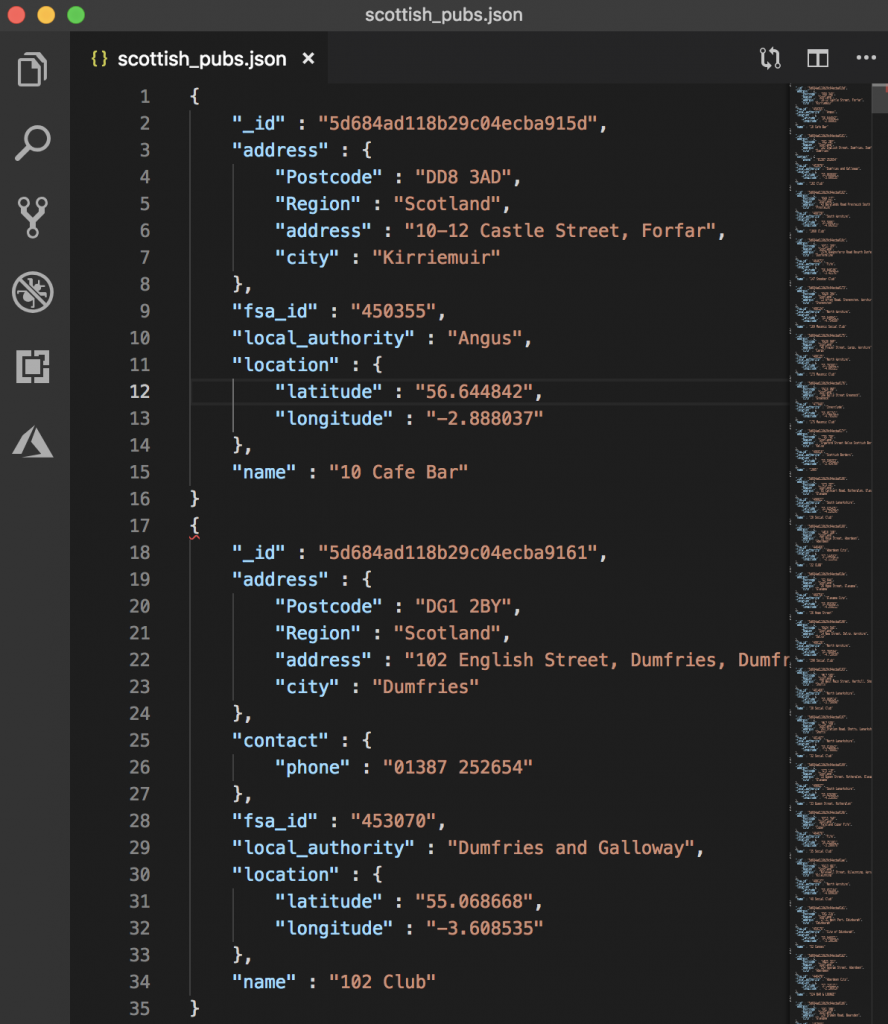The image size is (888, 1024).
Task: Click the "location" key on line 11
Action: coord(285,364)
